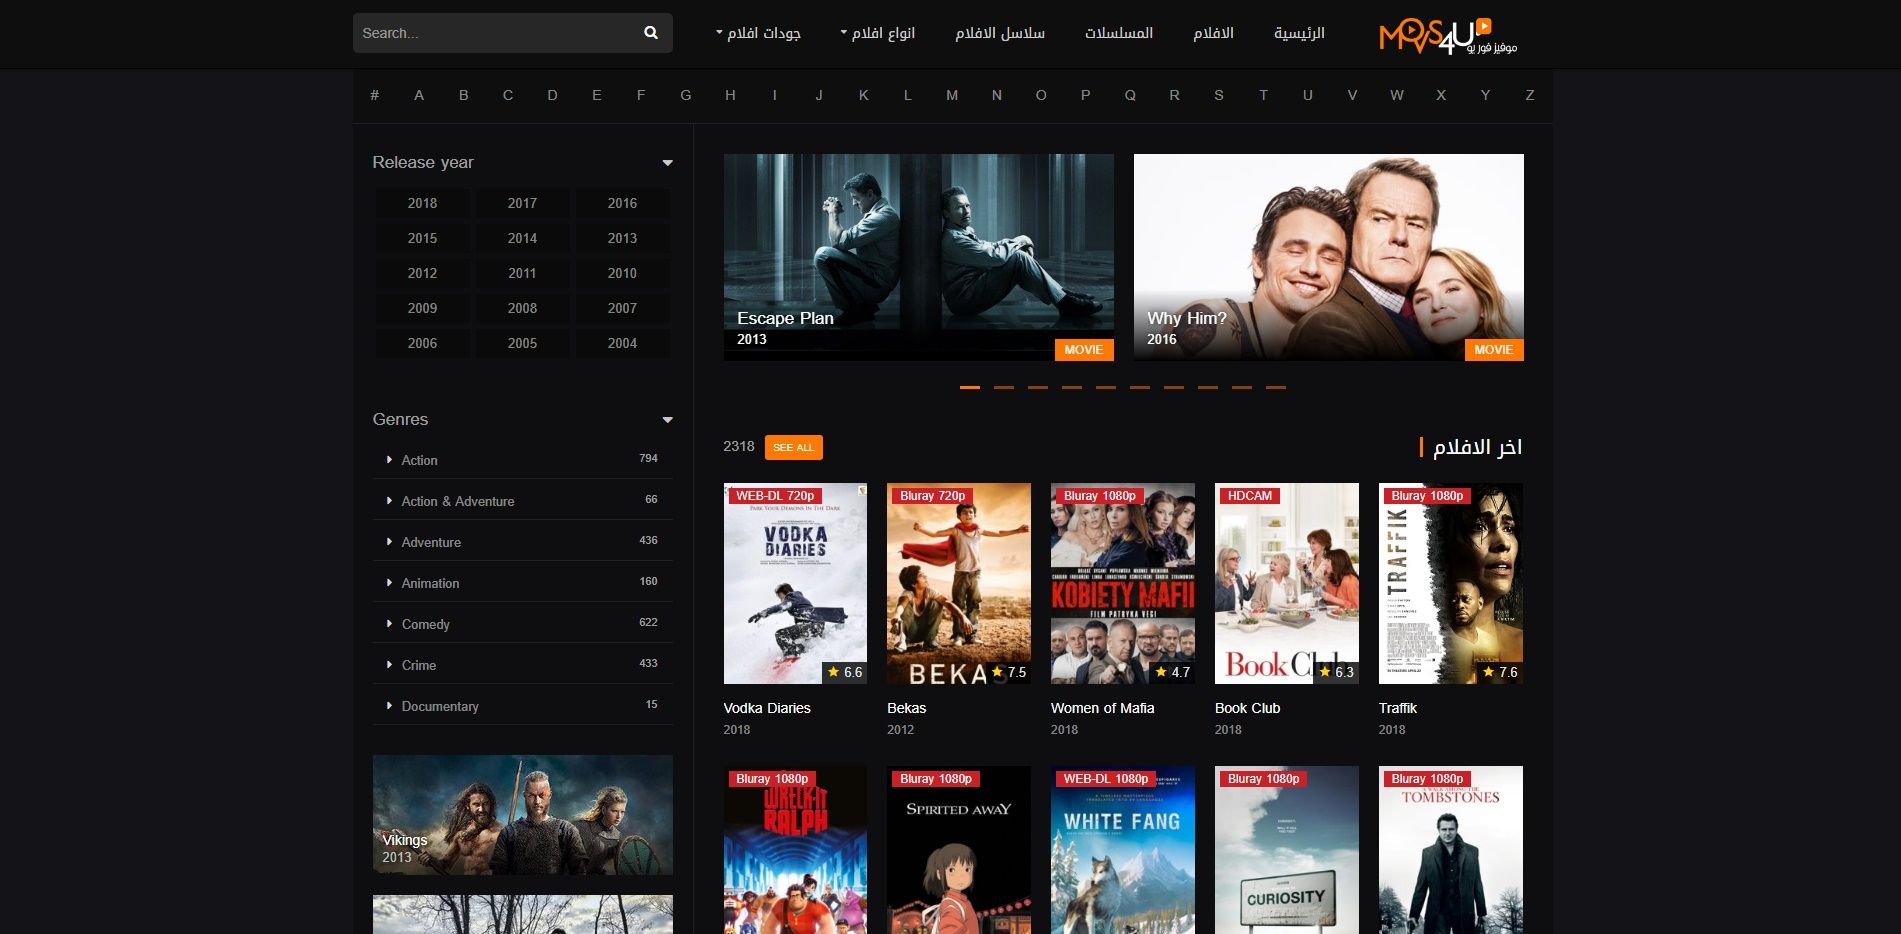Click the search magnifier icon
1901x934 pixels.
(x=651, y=33)
